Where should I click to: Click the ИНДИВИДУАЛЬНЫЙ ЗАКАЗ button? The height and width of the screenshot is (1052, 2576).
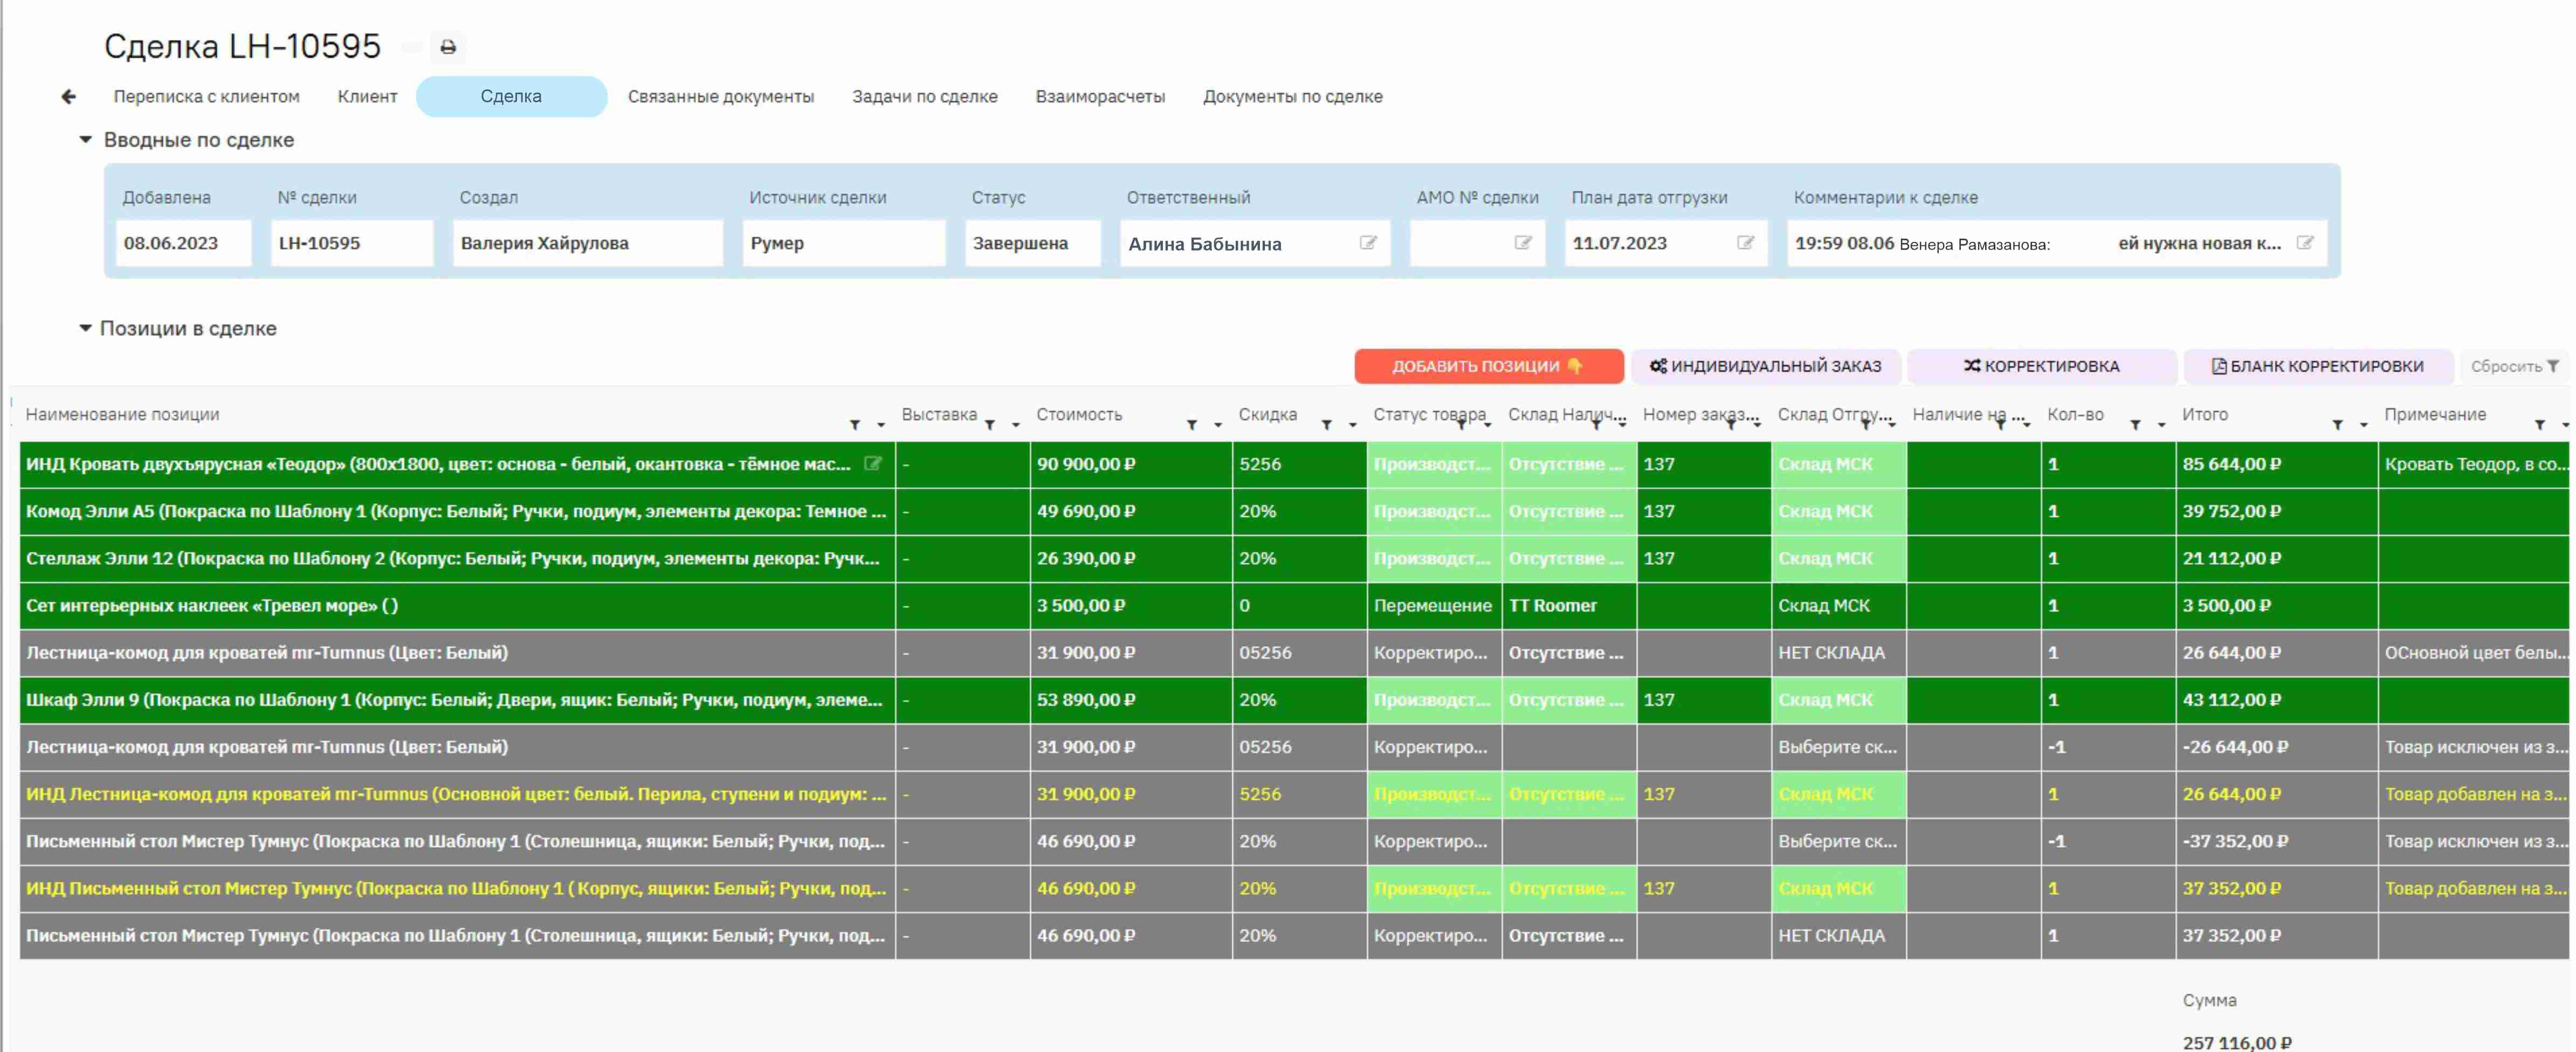(x=1765, y=366)
